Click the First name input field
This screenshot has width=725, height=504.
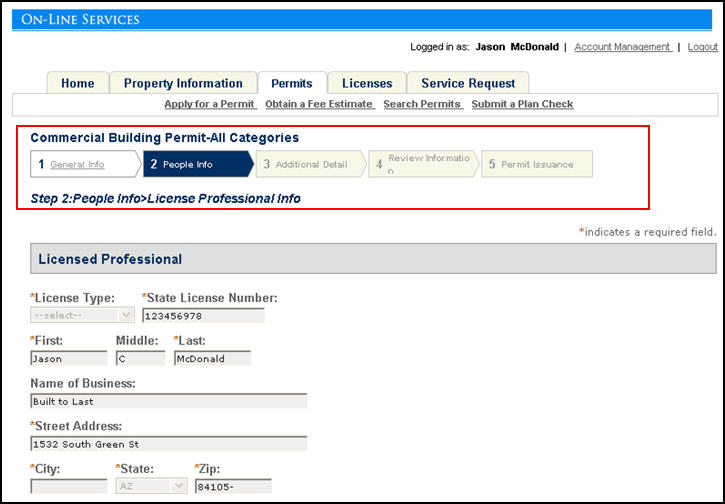point(68,358)
